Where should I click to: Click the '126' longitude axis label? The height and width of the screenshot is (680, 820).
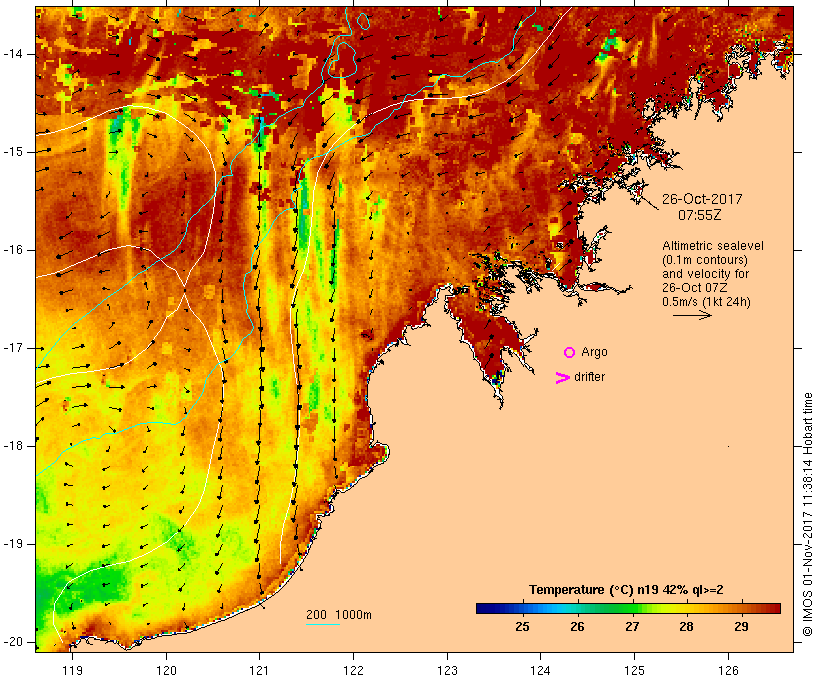[728, 671]
